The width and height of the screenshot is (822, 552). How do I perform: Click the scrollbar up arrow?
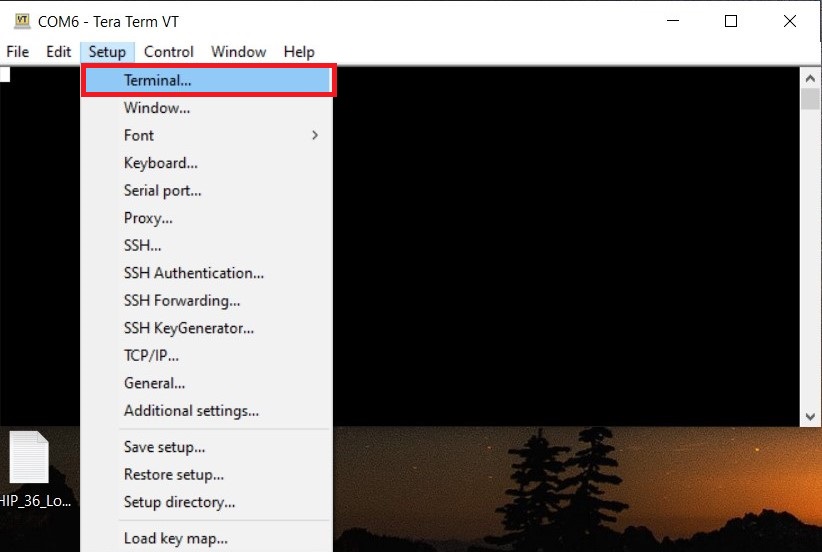click(810, 78)
